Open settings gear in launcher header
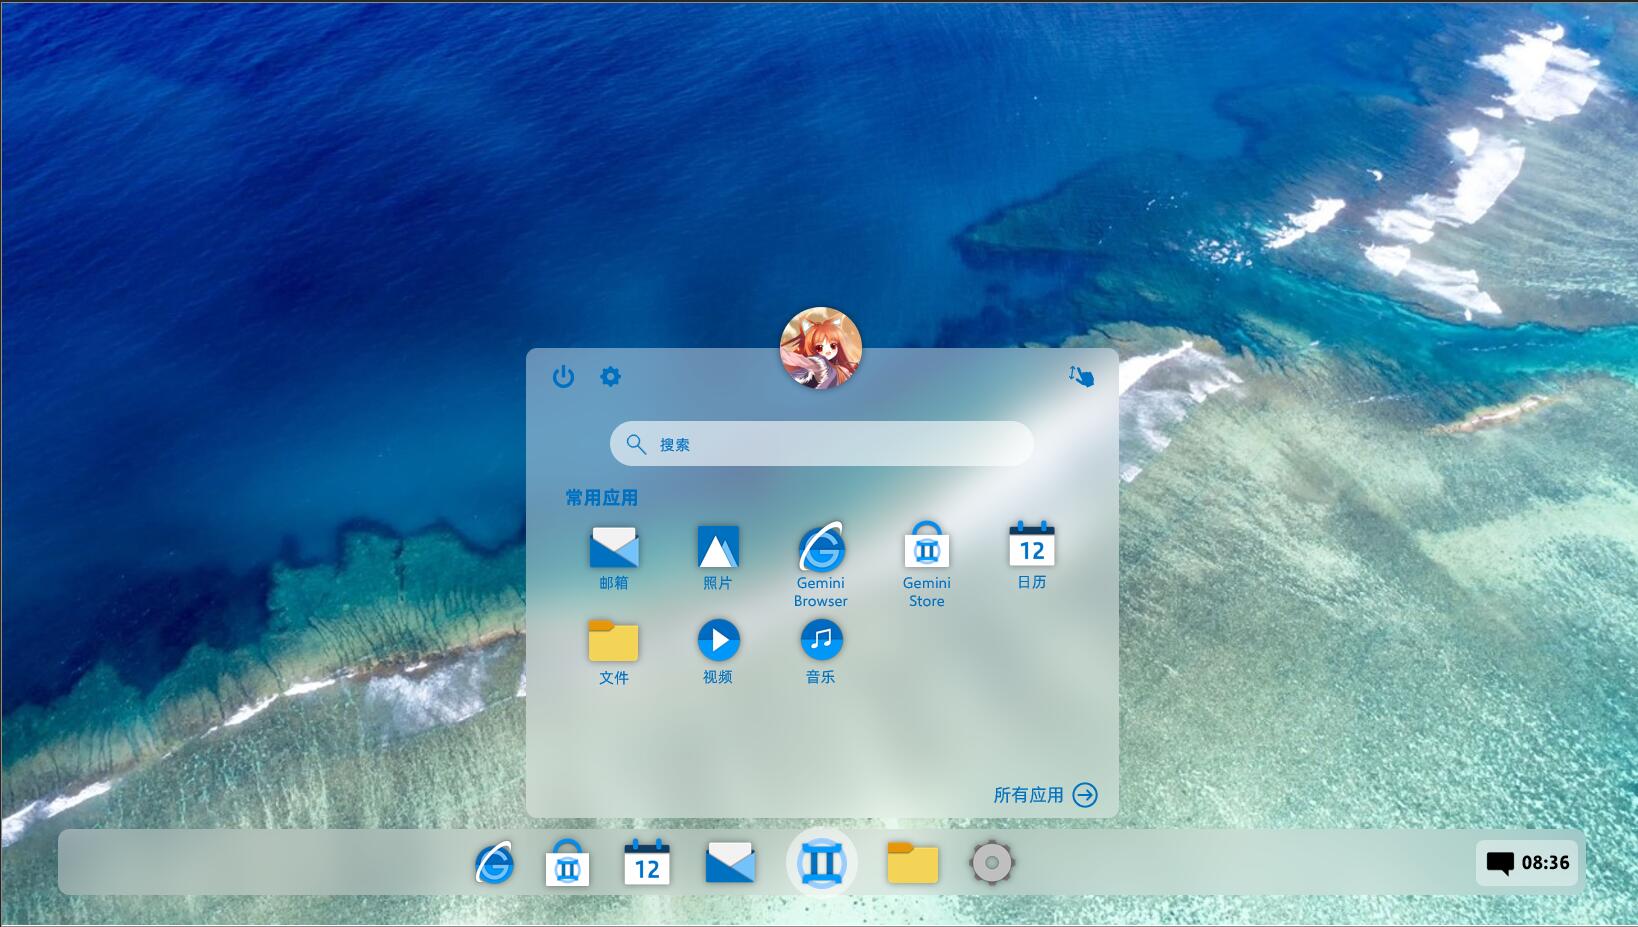 [x=610, y=377]
